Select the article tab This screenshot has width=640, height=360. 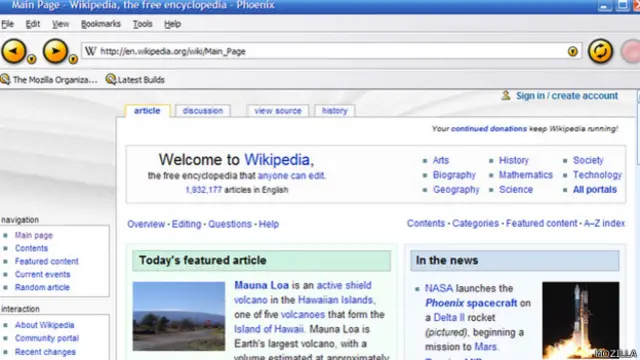click(147, 111)
